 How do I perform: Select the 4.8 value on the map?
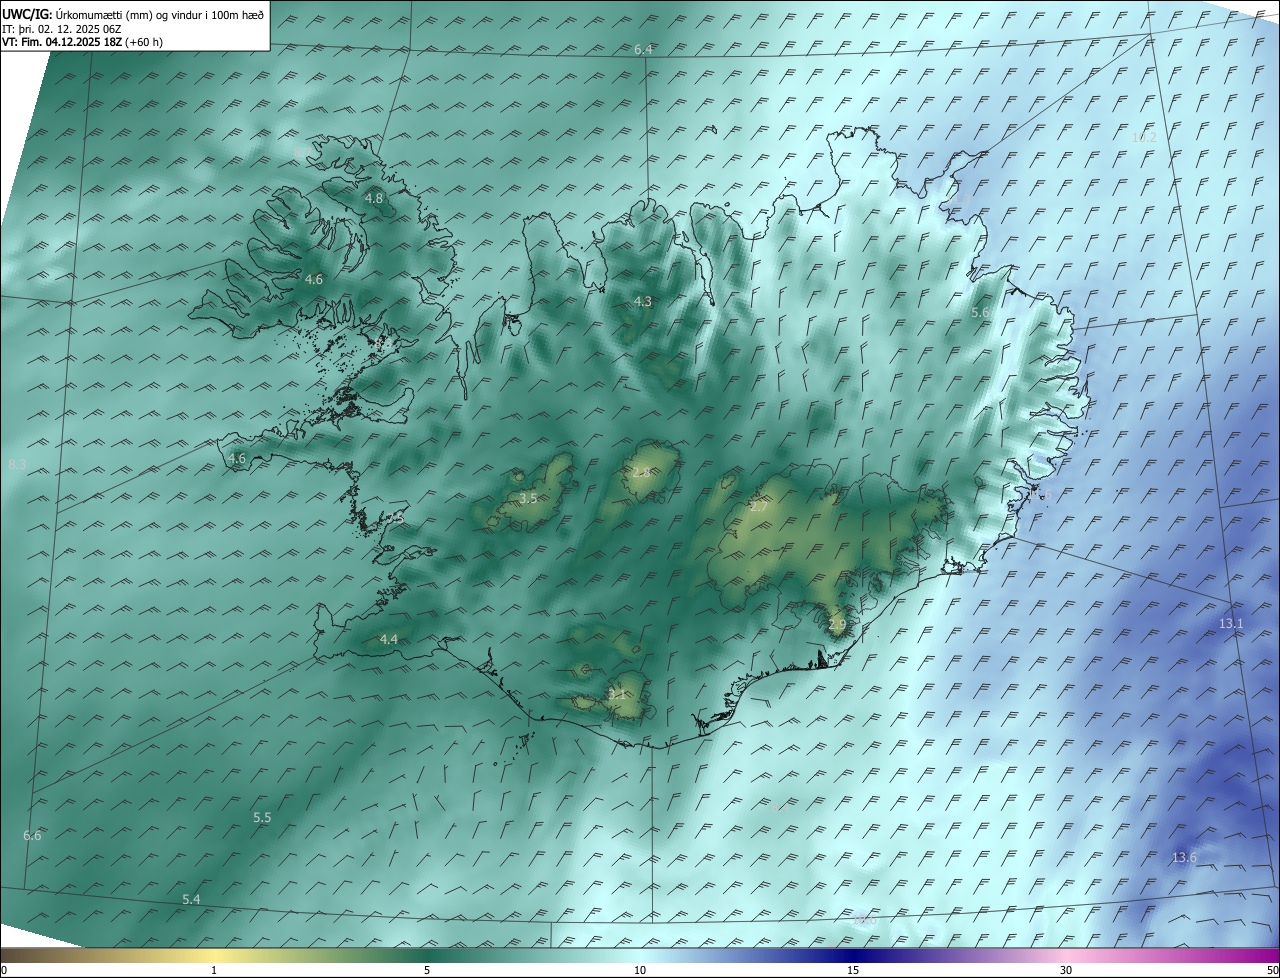[374, 199]
